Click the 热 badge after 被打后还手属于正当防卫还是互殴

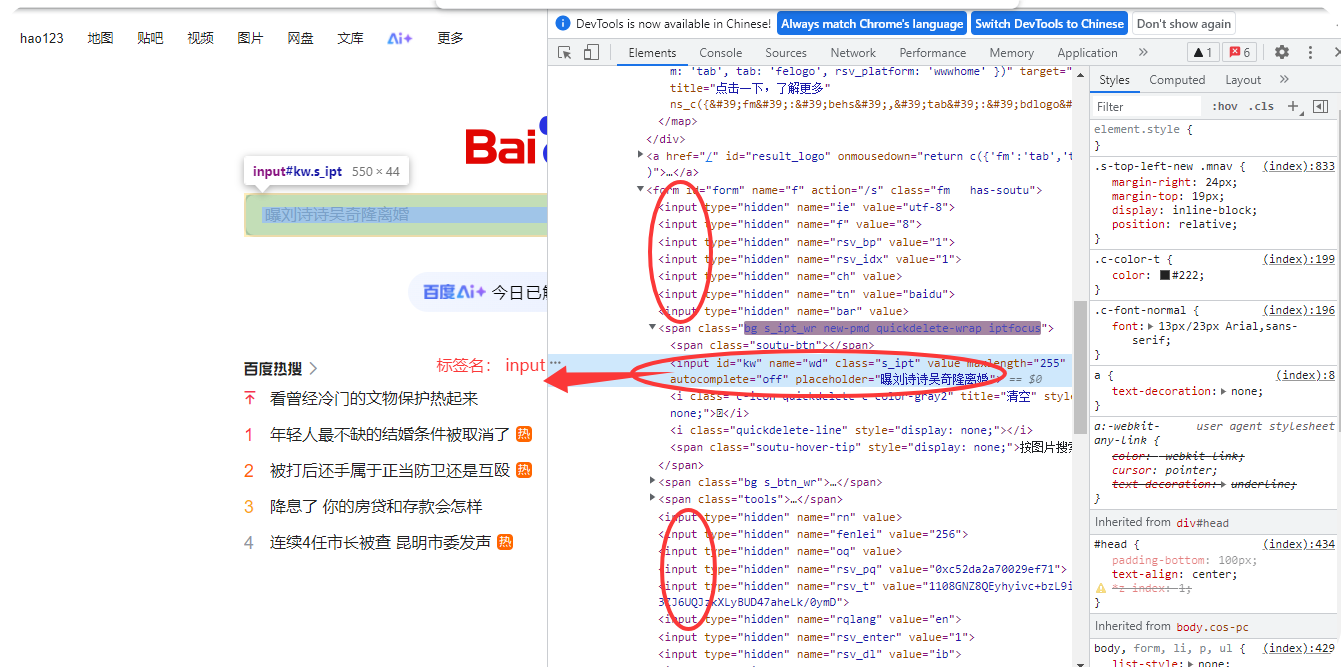(x=524, y=470)
